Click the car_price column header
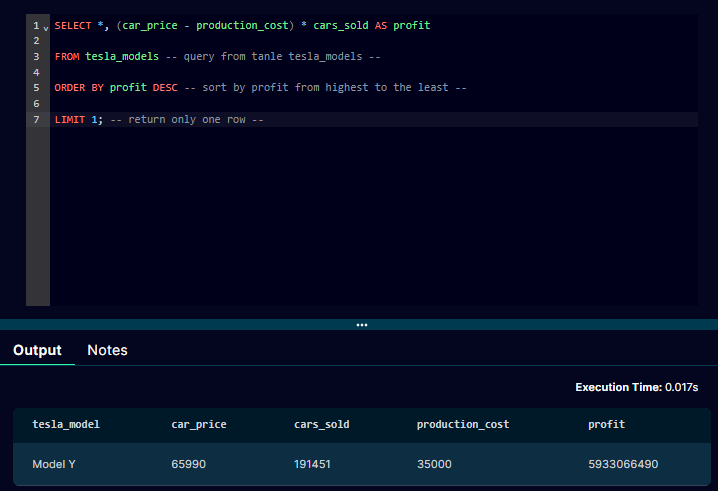The width and height of the screenshot is (718, 491). click(x=199, y=425)
